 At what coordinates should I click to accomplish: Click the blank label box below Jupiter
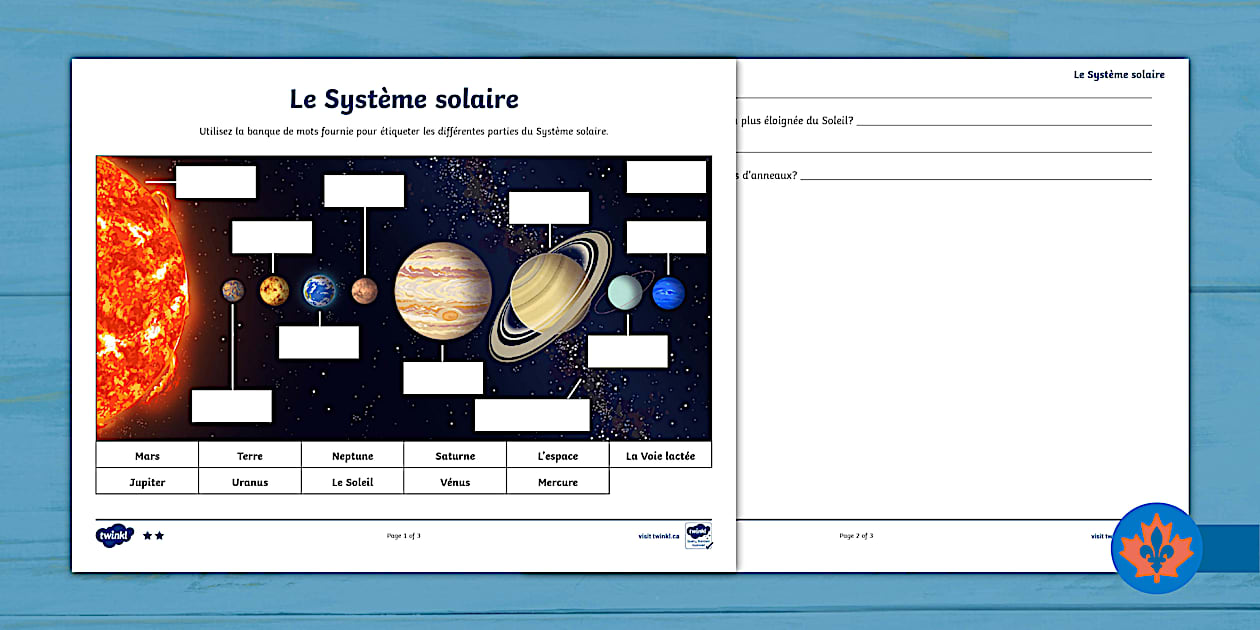[x=443, y=378]
